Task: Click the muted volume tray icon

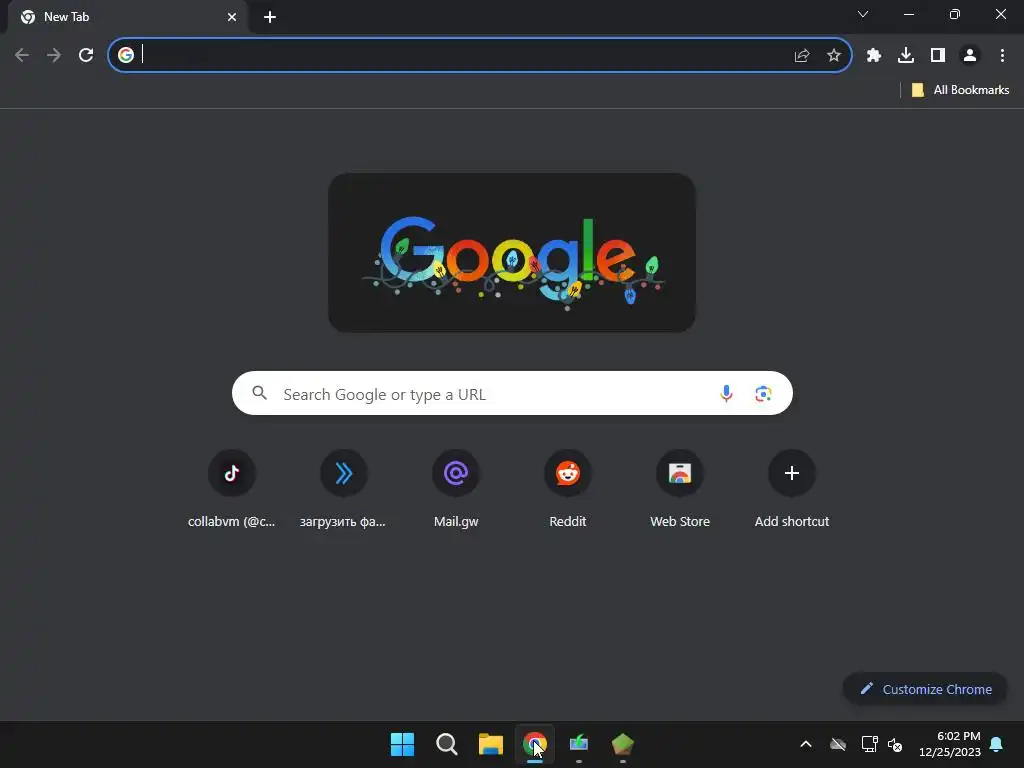Action: [895, 744]
